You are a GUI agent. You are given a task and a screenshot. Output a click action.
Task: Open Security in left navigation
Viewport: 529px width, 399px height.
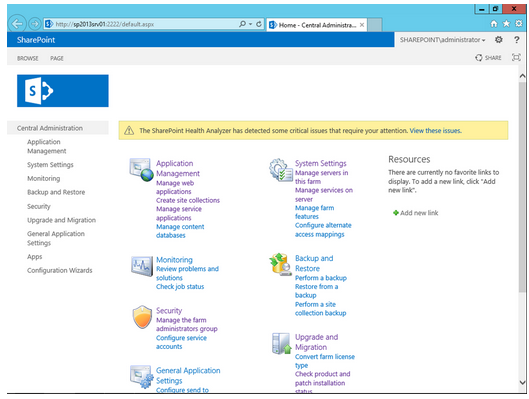[x=39, y=206]
